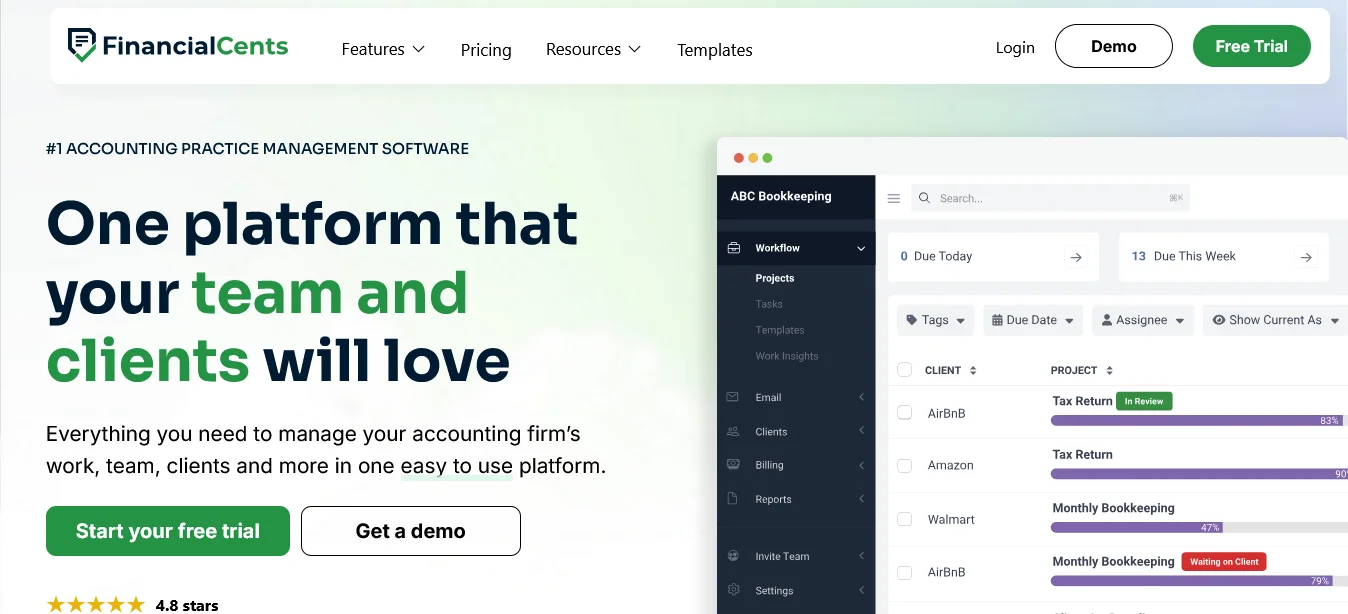Click the Waiting on Client status badge
1348x614 pixels.
click(1224, 562)
